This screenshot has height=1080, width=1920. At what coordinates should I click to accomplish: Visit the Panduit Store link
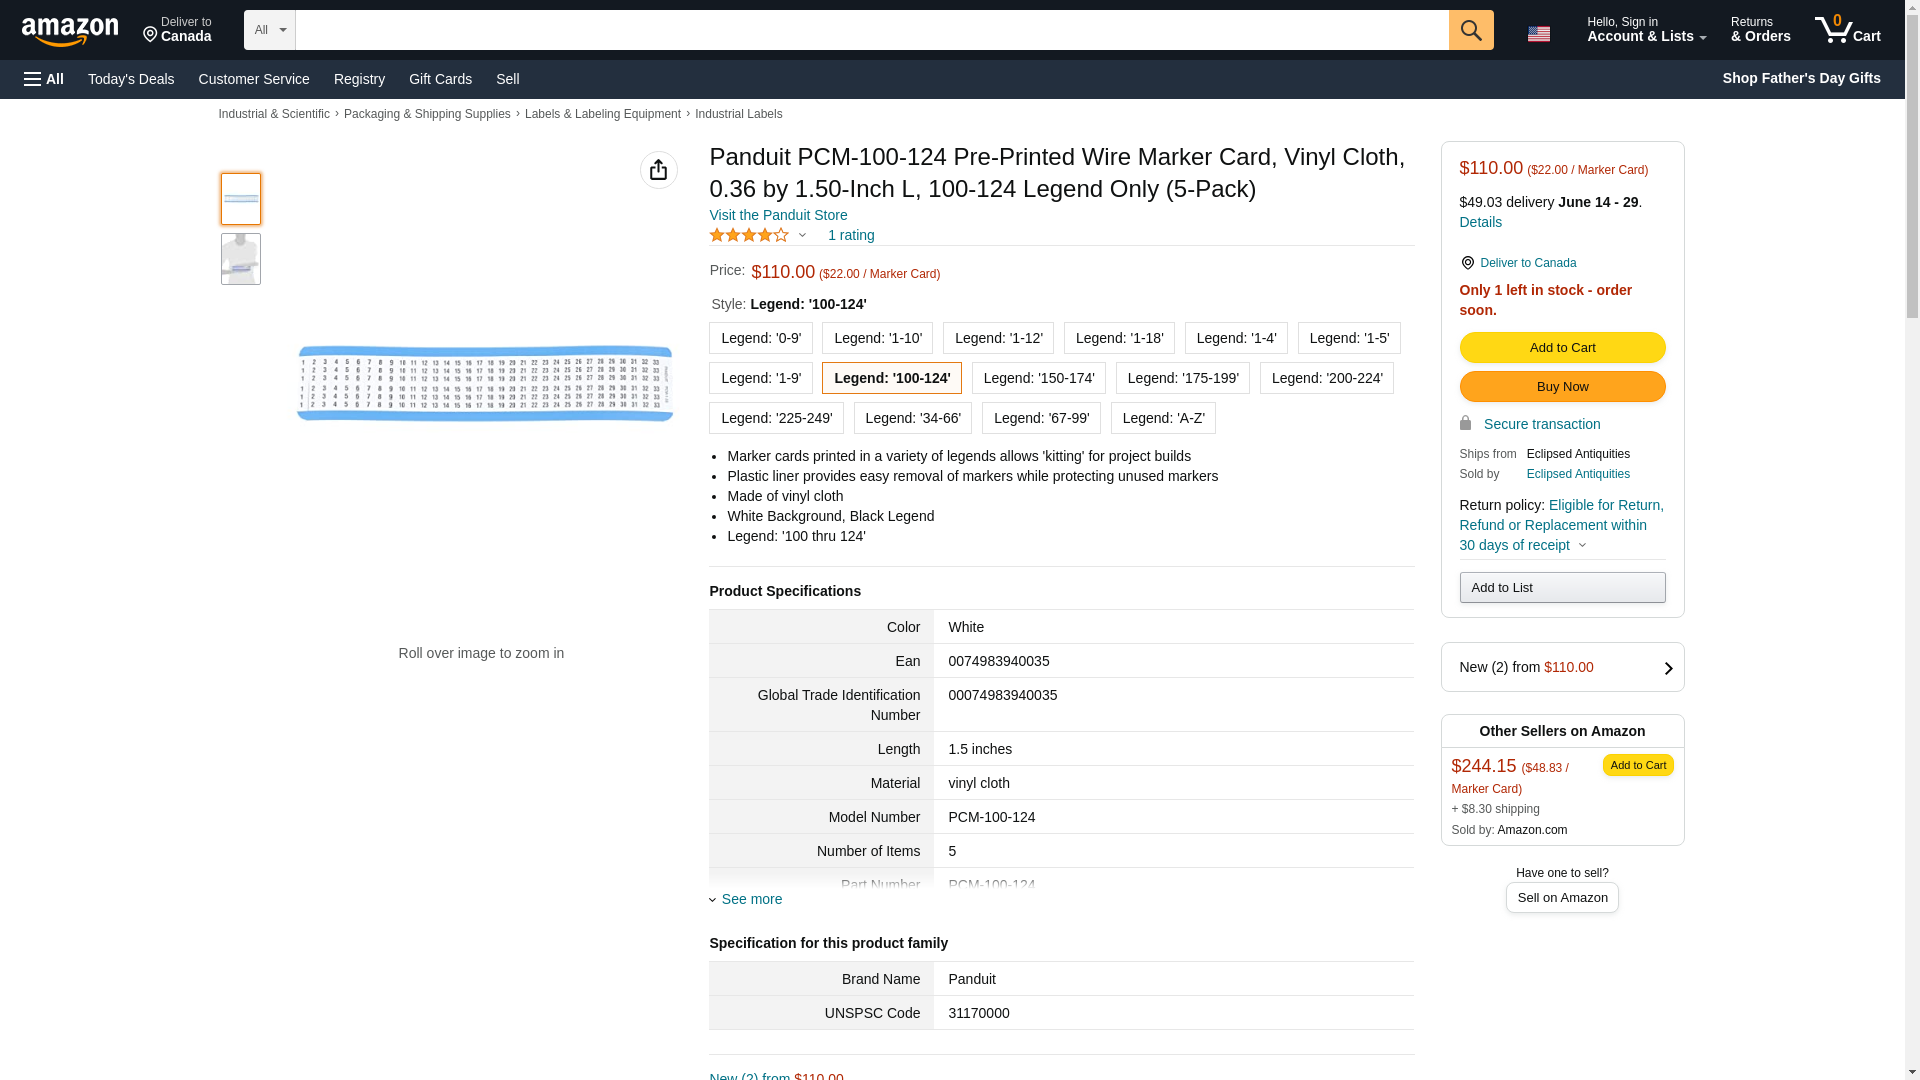[x=777, y=215]
